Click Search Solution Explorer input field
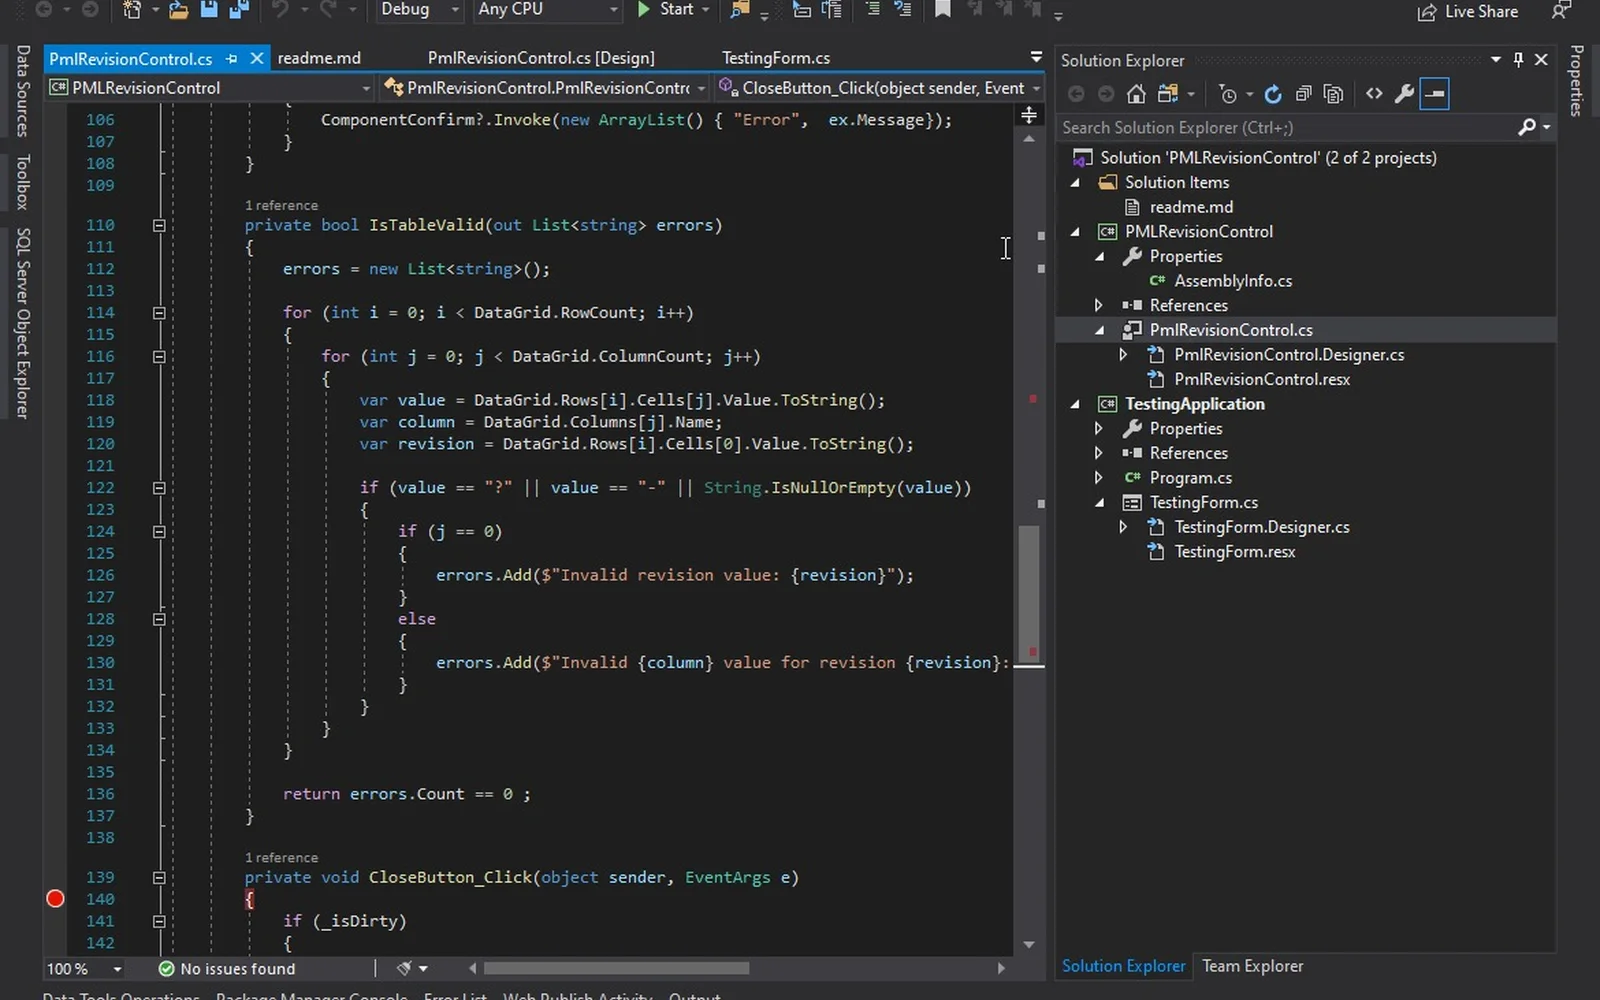Screen dimensions: 1600x1000 click(1285, 128)
